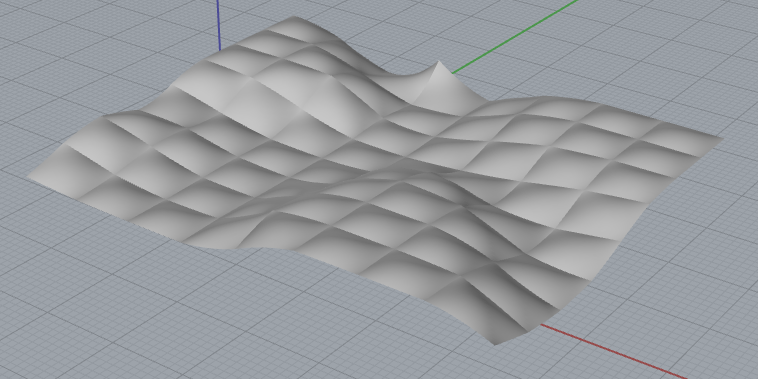Screen dimensions: 758x379
Task: Pick the far top corner of the surface
Action: coord(294,18)
